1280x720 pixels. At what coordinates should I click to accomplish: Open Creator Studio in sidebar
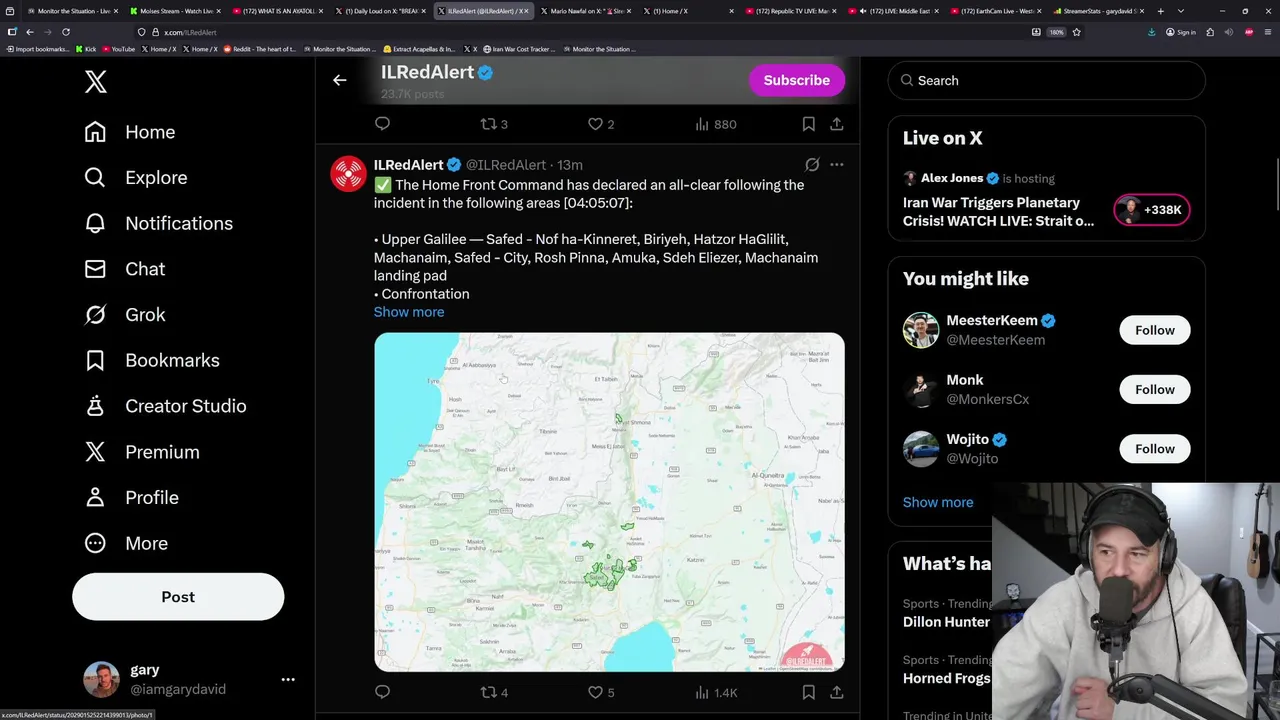click(166, 406)
